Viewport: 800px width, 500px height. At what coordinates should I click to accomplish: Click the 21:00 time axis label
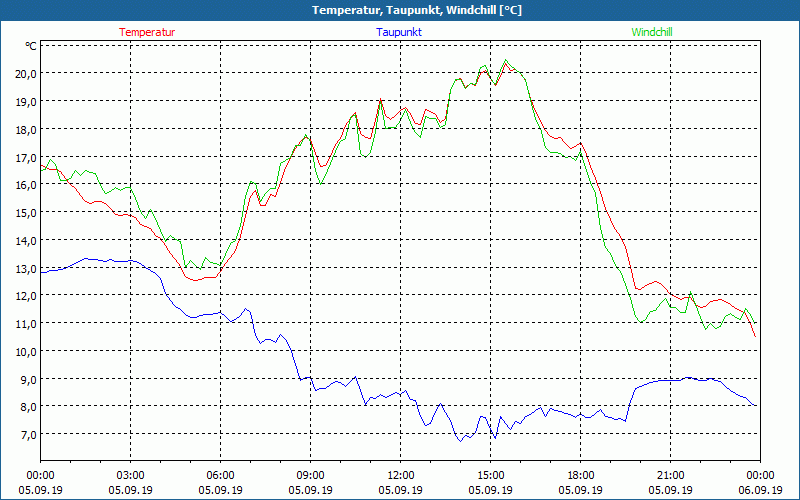(670, 476)
